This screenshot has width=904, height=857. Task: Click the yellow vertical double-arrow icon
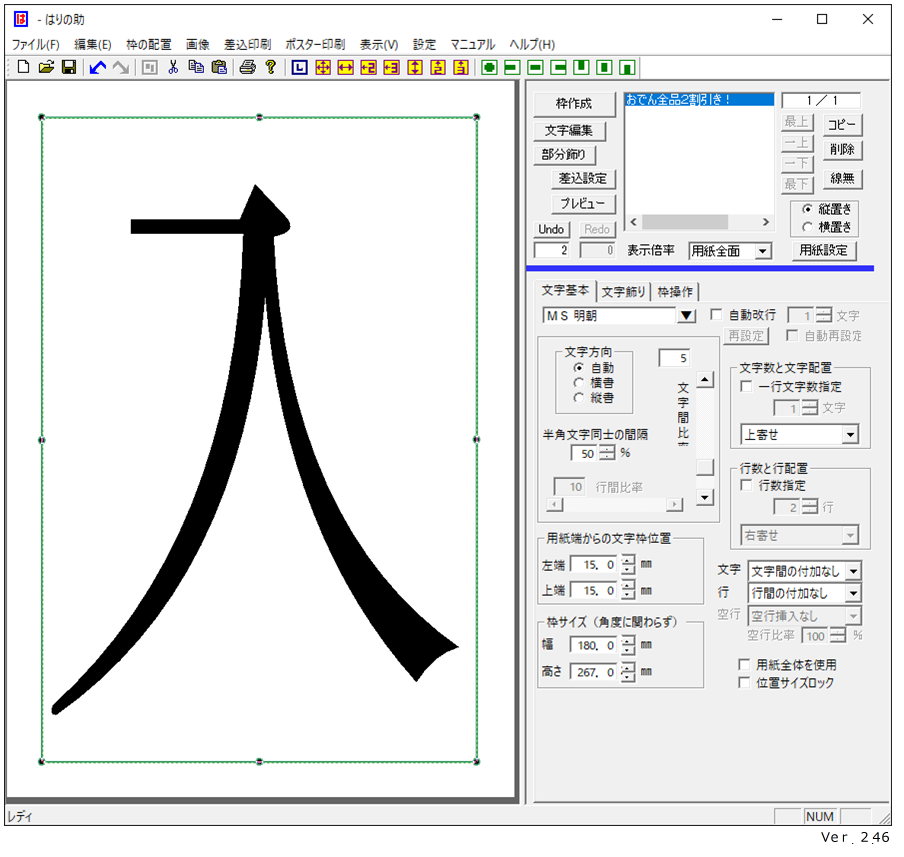(x=415, y=67)
